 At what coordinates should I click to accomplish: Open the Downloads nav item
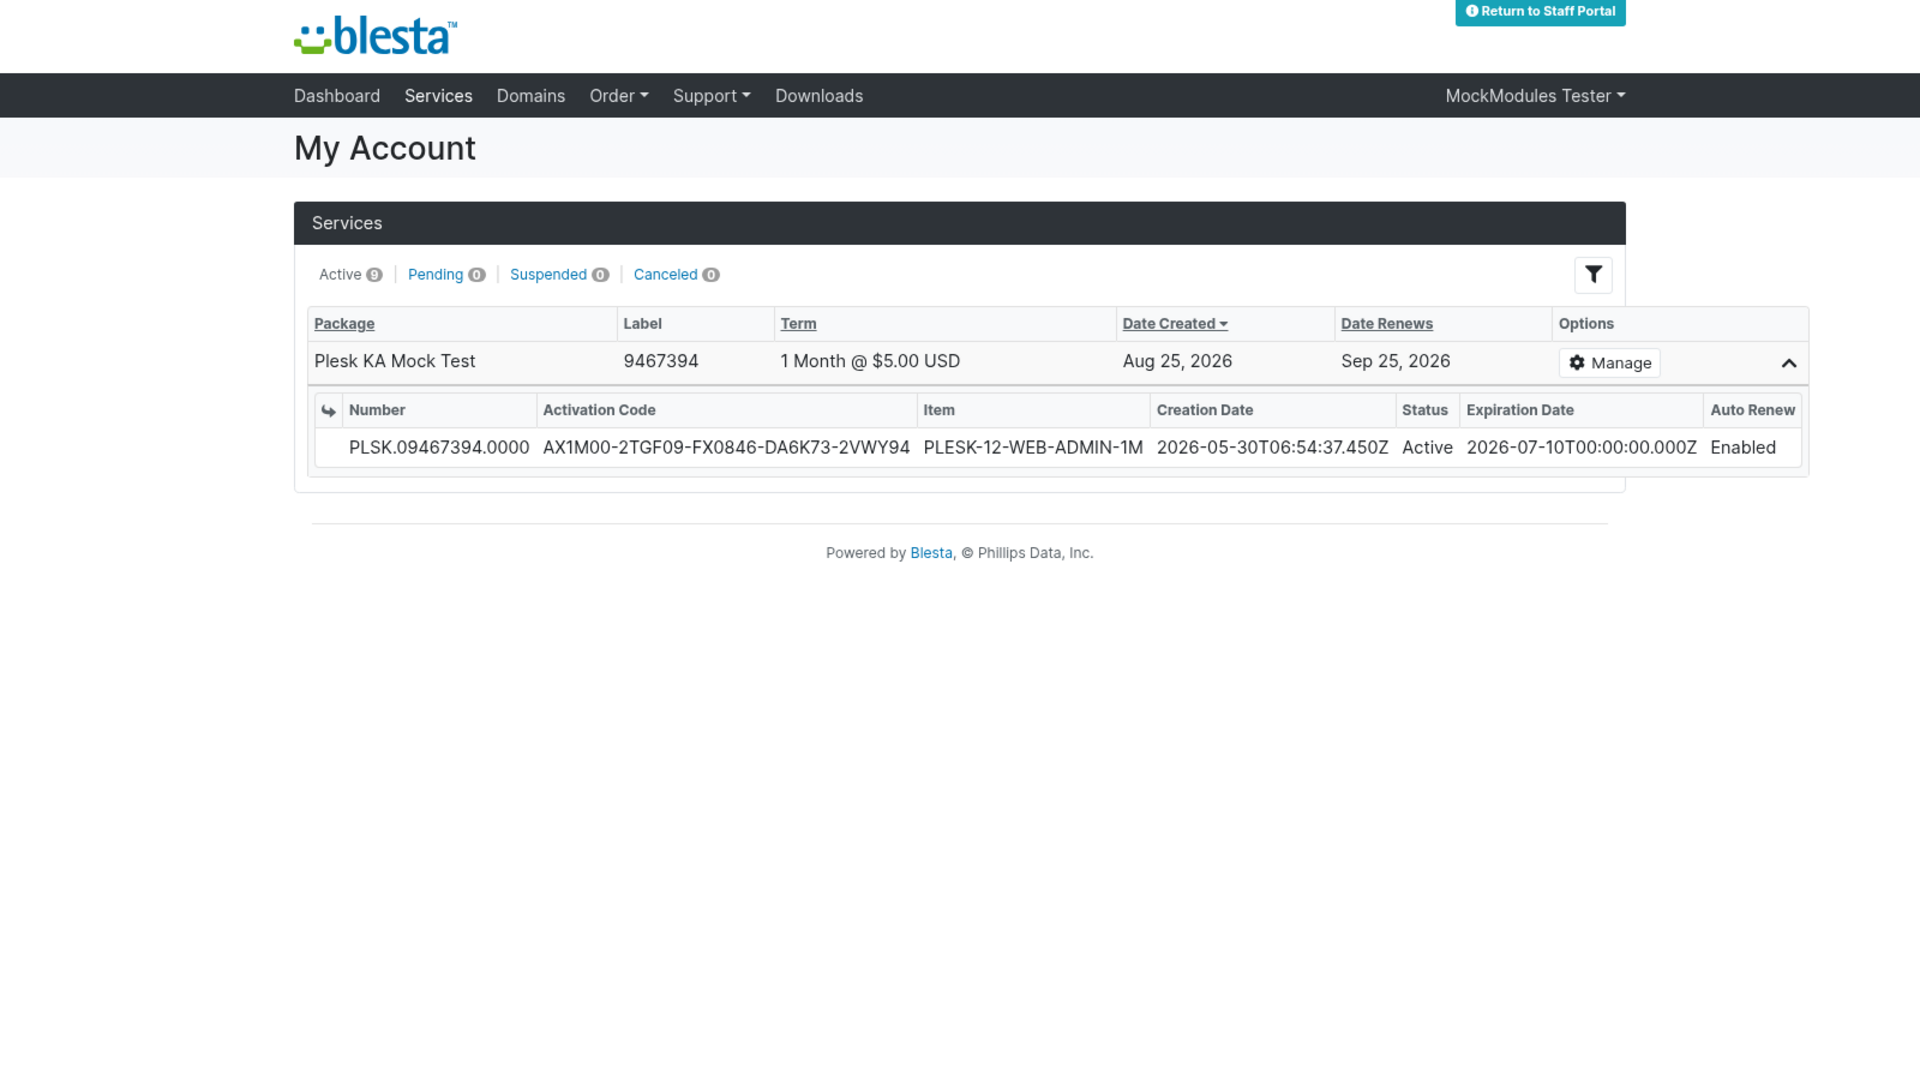(819, 96)
